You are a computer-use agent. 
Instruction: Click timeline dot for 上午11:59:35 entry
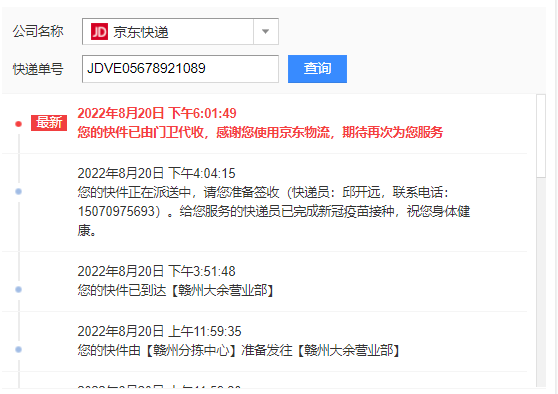tap(19, 350)
